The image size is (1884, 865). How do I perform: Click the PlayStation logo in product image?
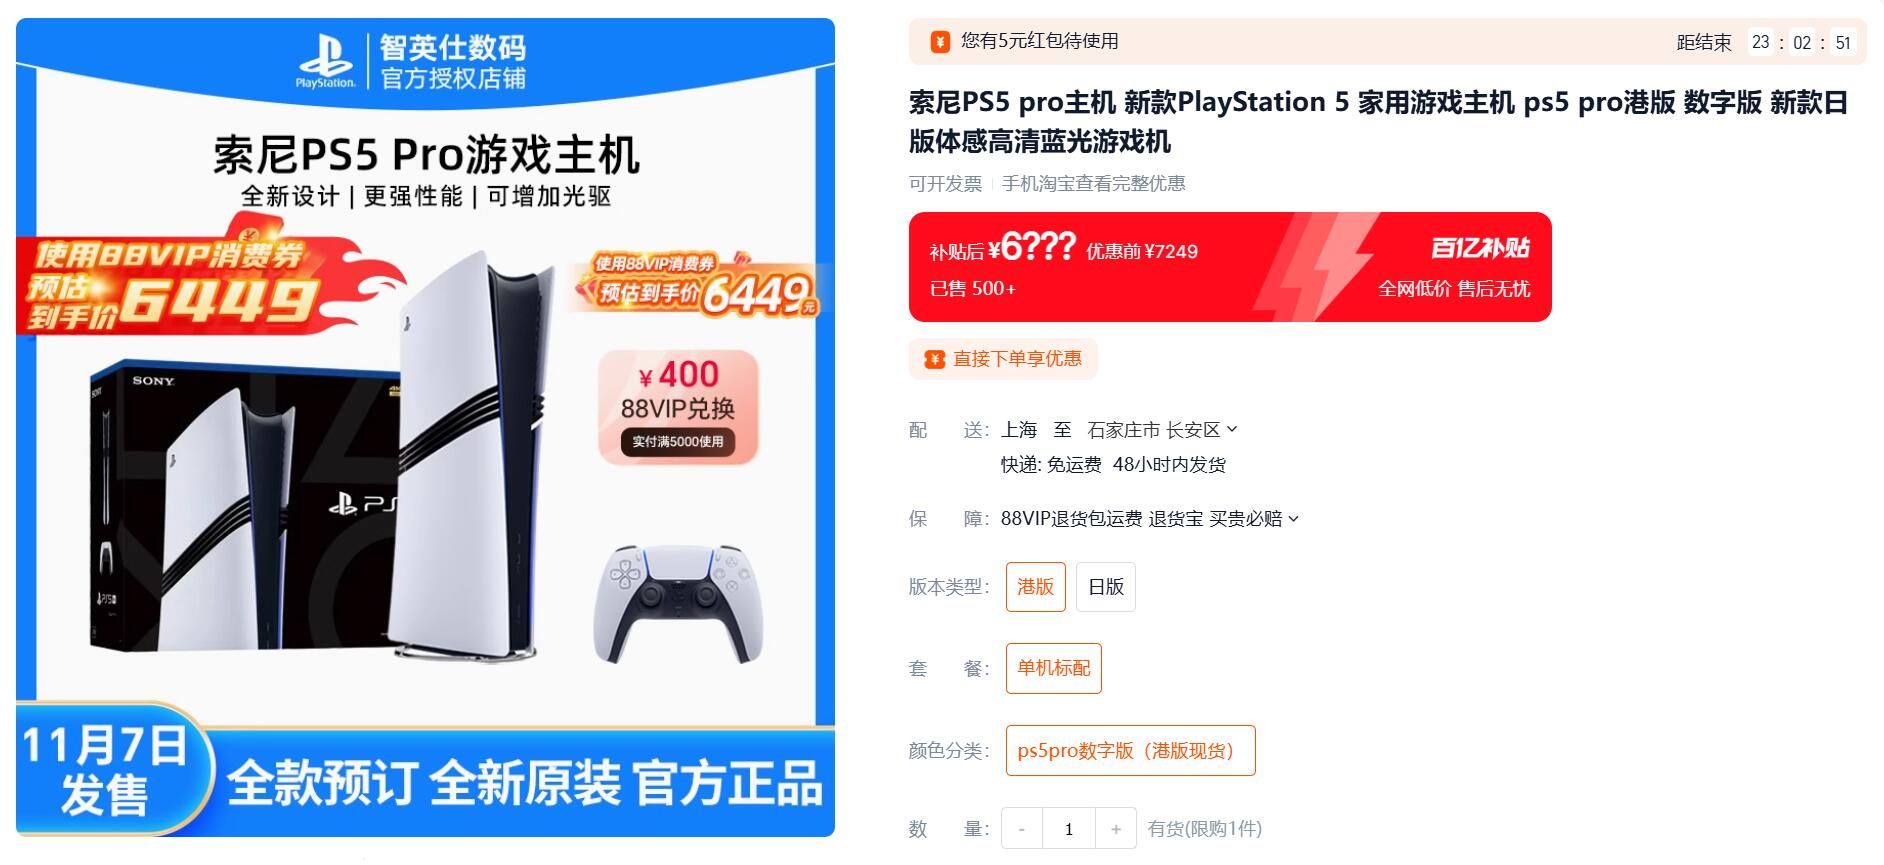(x=325, y=60)
